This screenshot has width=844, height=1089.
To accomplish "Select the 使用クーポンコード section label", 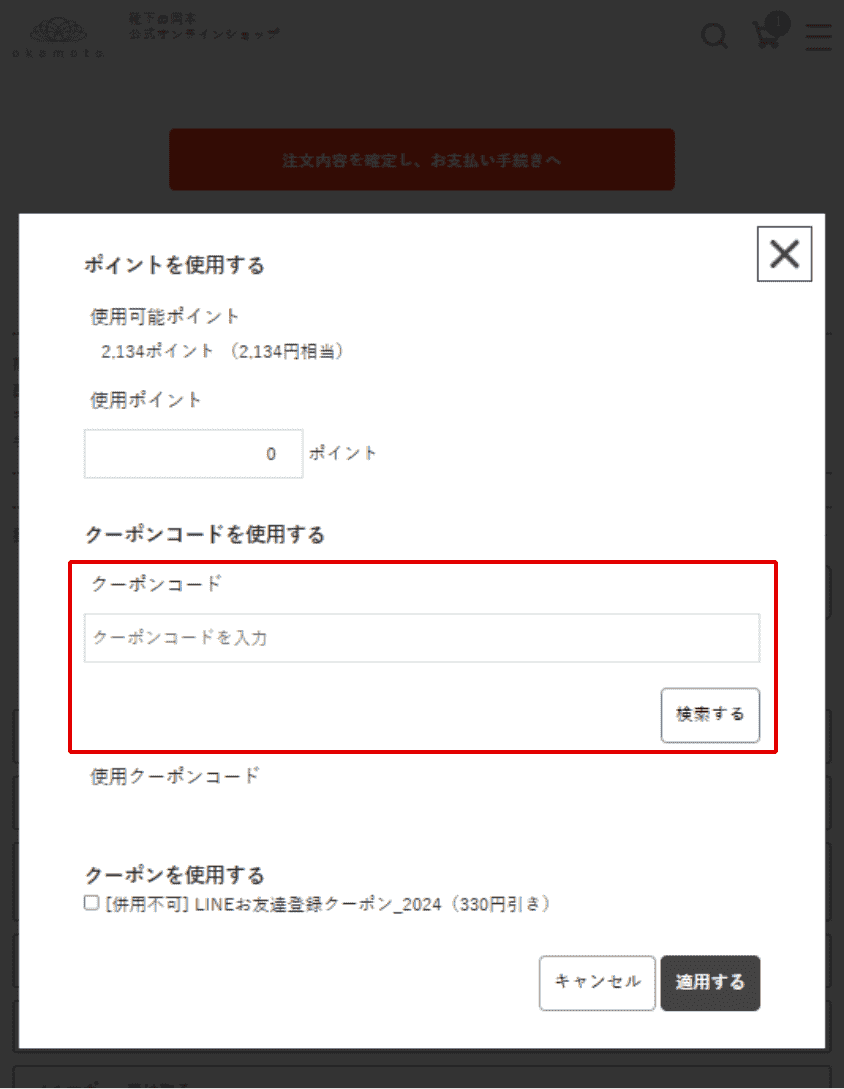I will click(171, 775).
